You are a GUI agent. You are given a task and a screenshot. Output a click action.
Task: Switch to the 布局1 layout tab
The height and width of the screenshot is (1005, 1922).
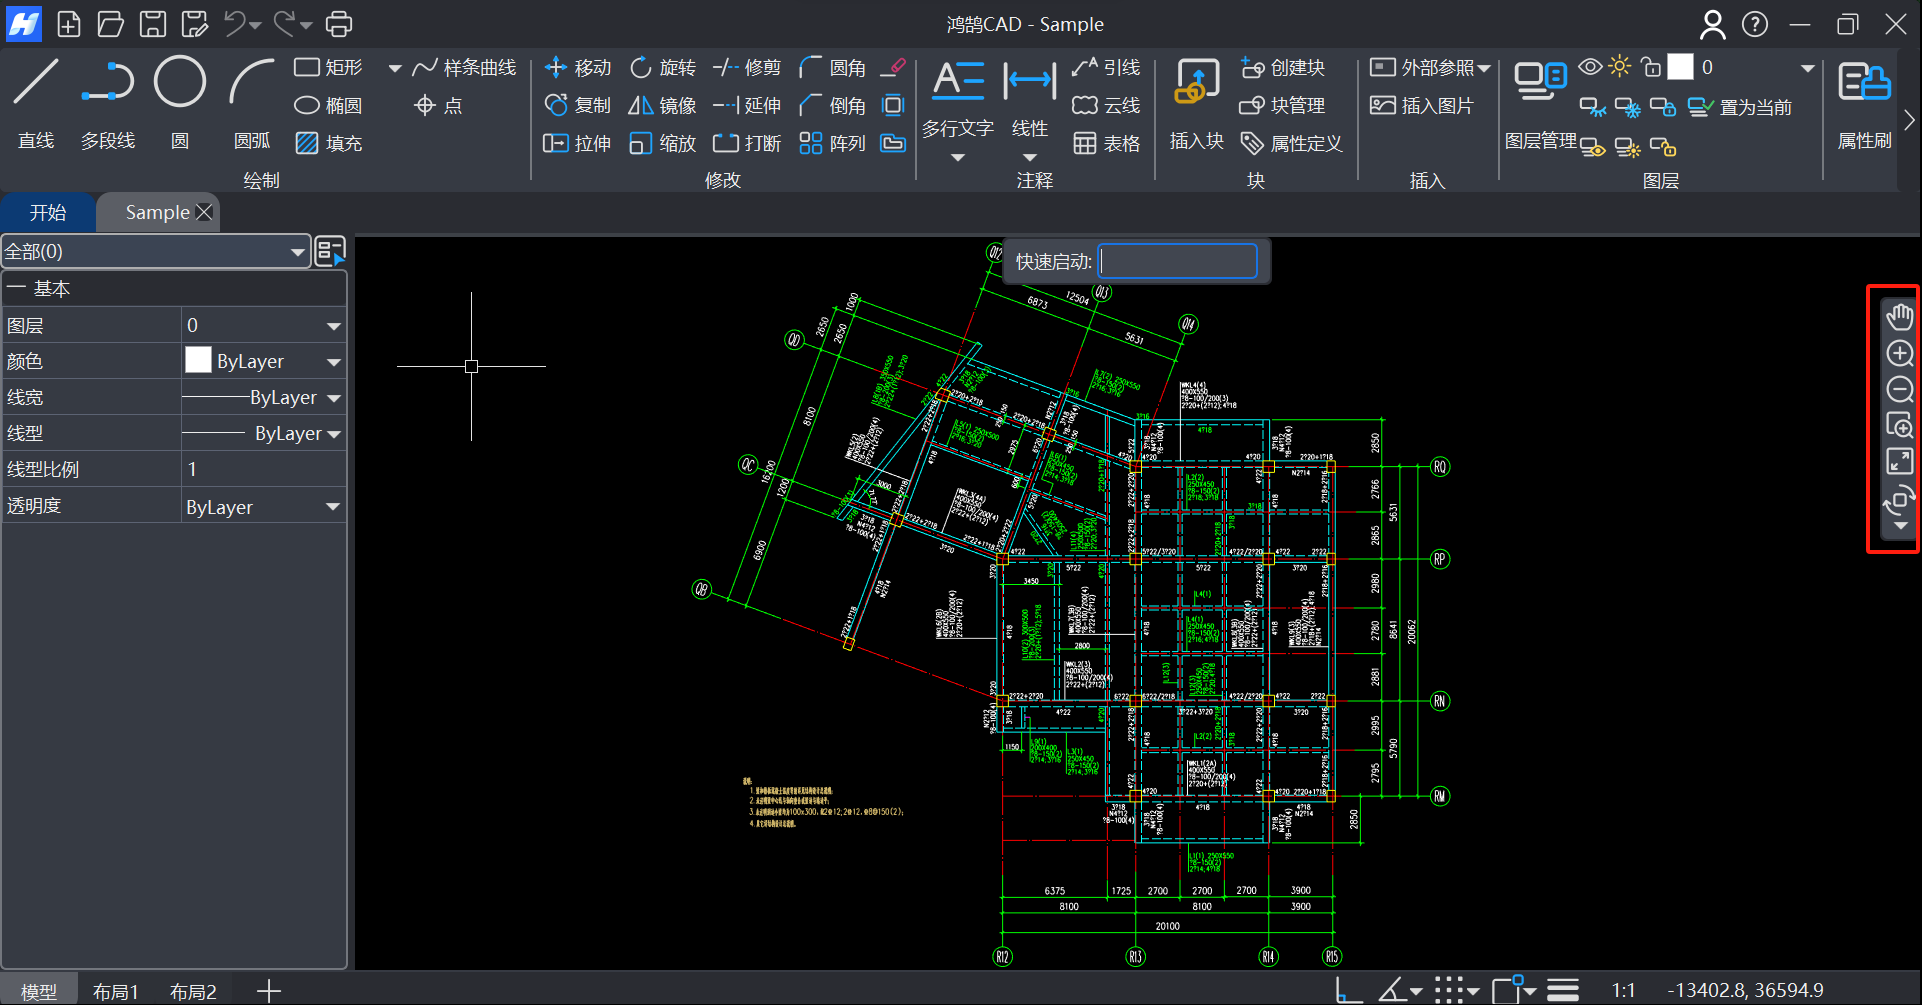click(115, 991)
